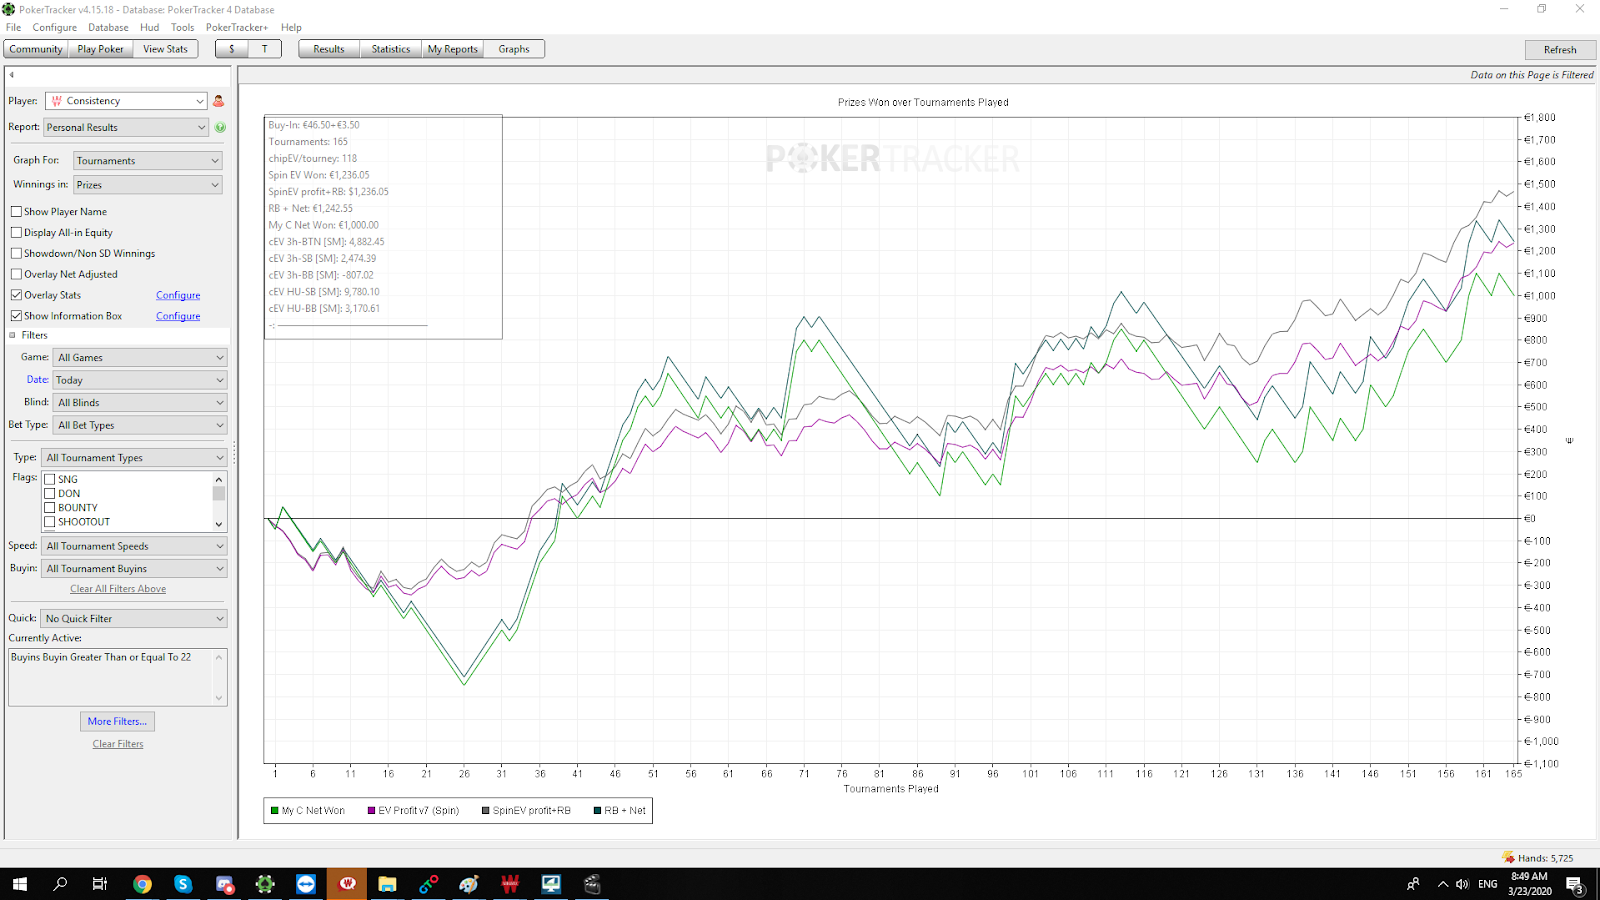1600x900 pixels.
Task: Uncheck the Overlay Stats checkbox
Action: (x=17, y=295)
